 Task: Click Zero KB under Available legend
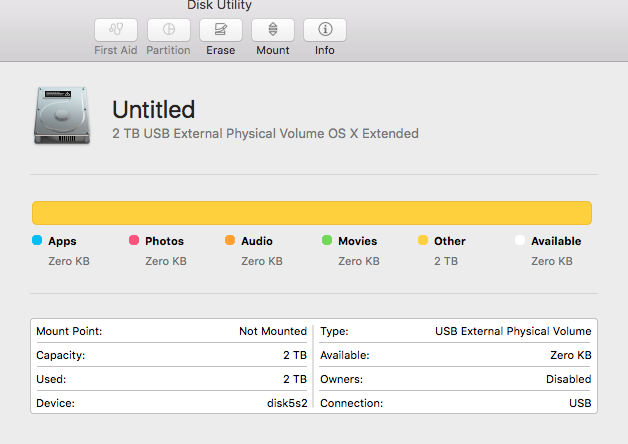pyautogui.click(x=552, y=261)
